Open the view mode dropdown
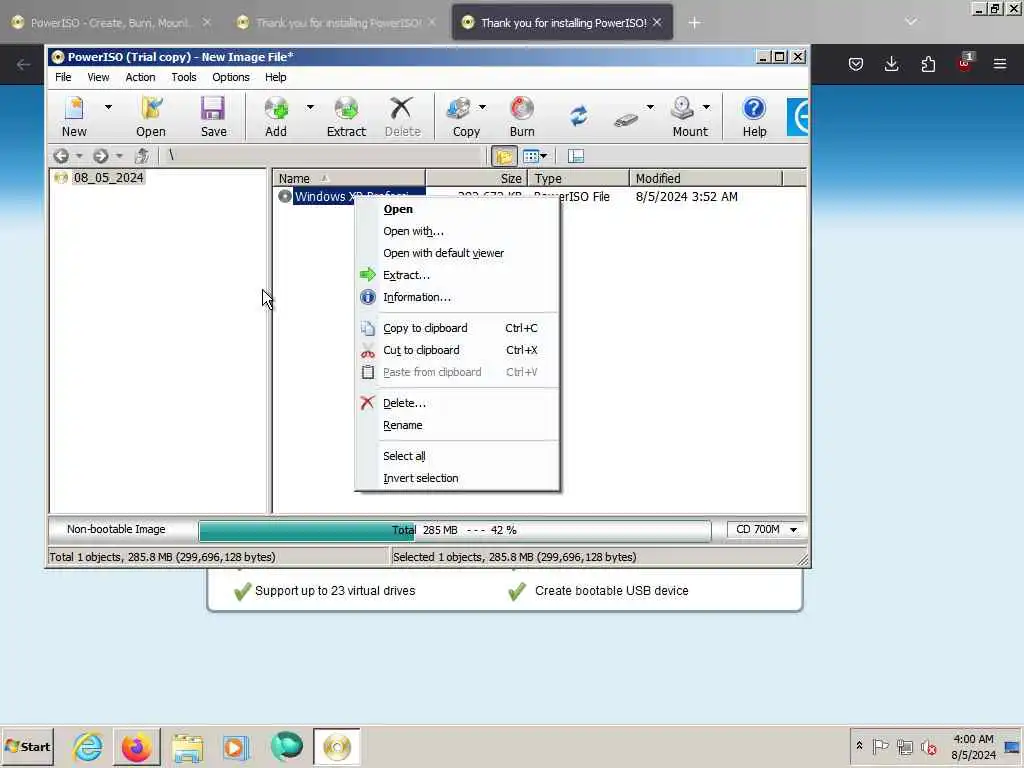The height and width of the screenshot is (768, 1024). tap(535, 156)
